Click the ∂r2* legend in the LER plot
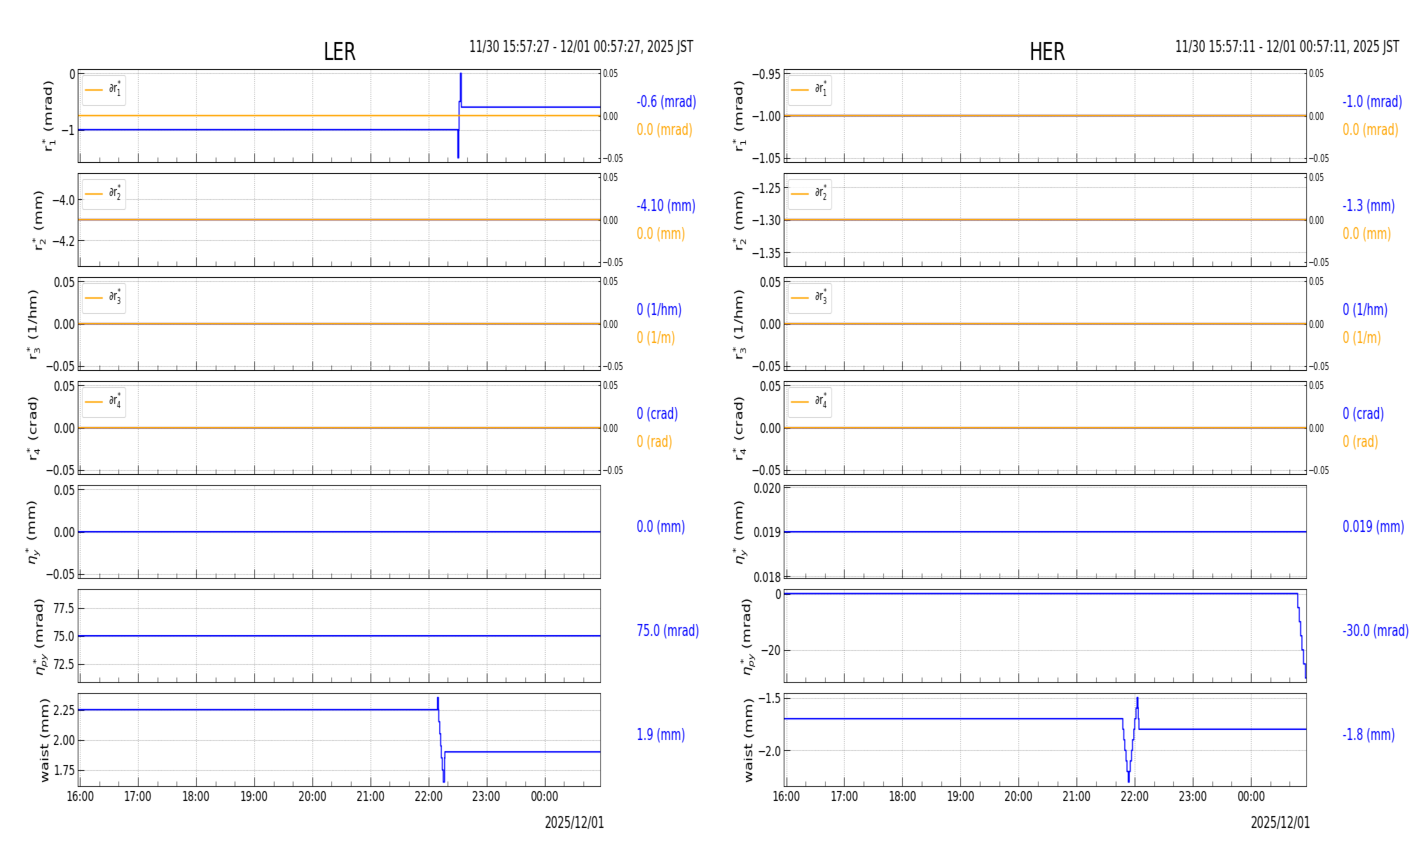The image size is (1412, 864). coord(104,194)
